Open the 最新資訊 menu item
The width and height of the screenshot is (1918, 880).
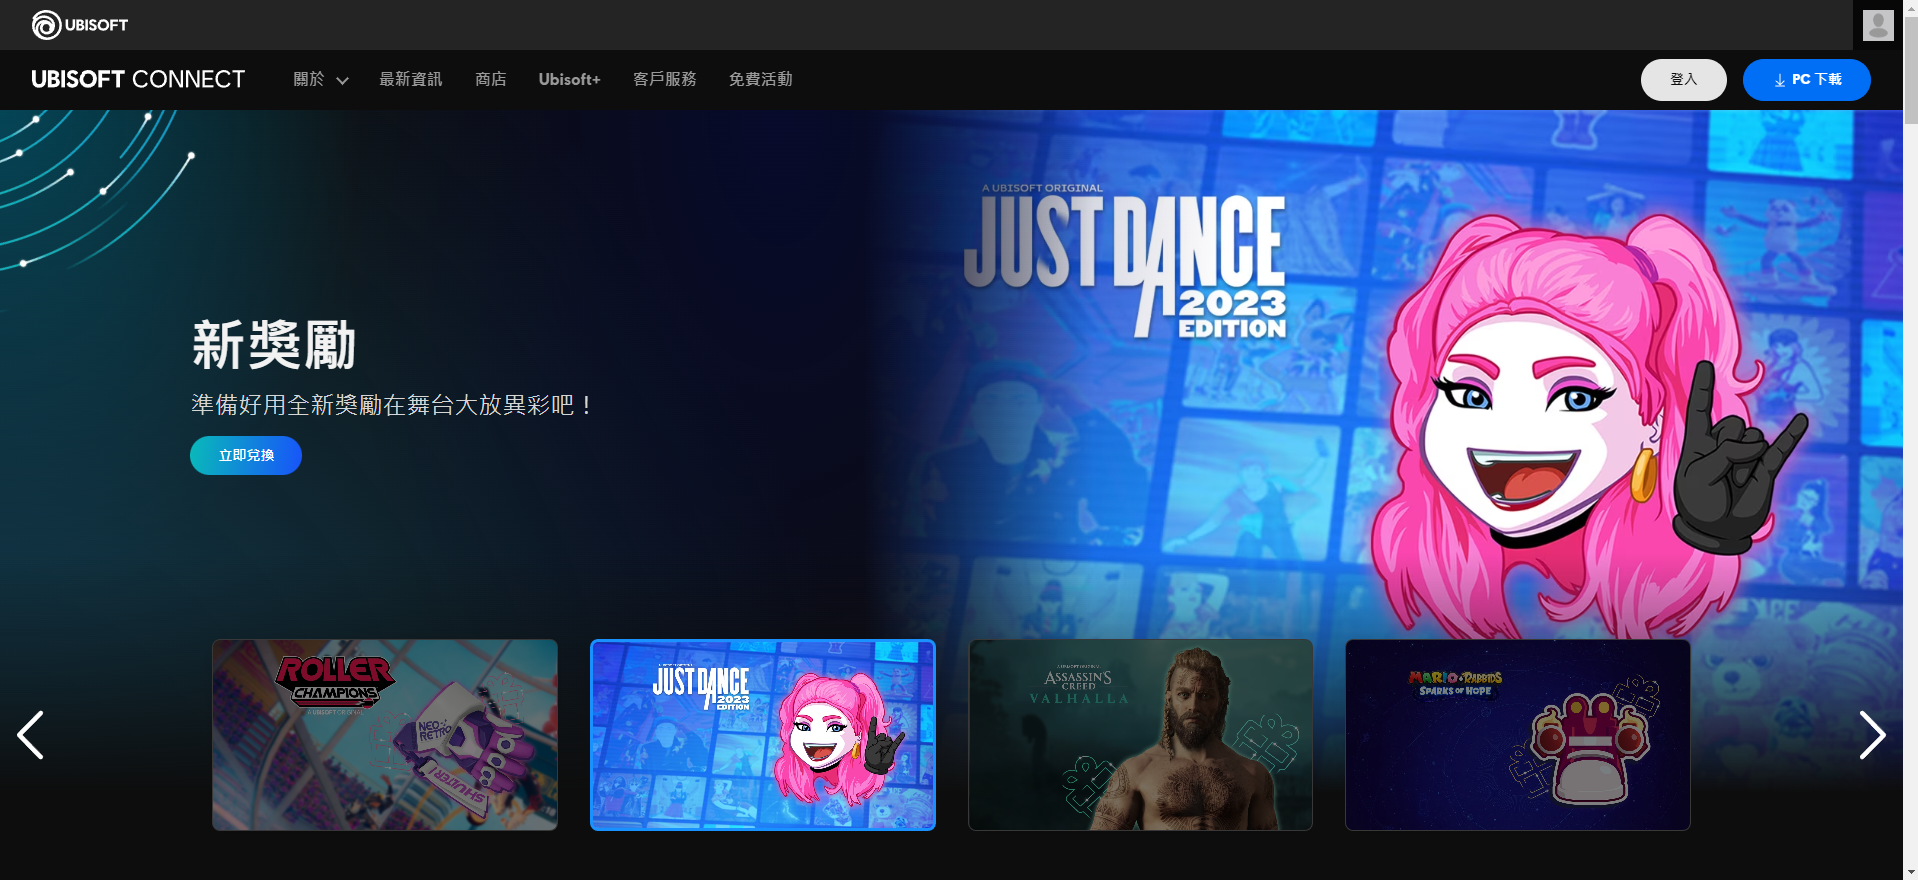click(x=410, y=79)
